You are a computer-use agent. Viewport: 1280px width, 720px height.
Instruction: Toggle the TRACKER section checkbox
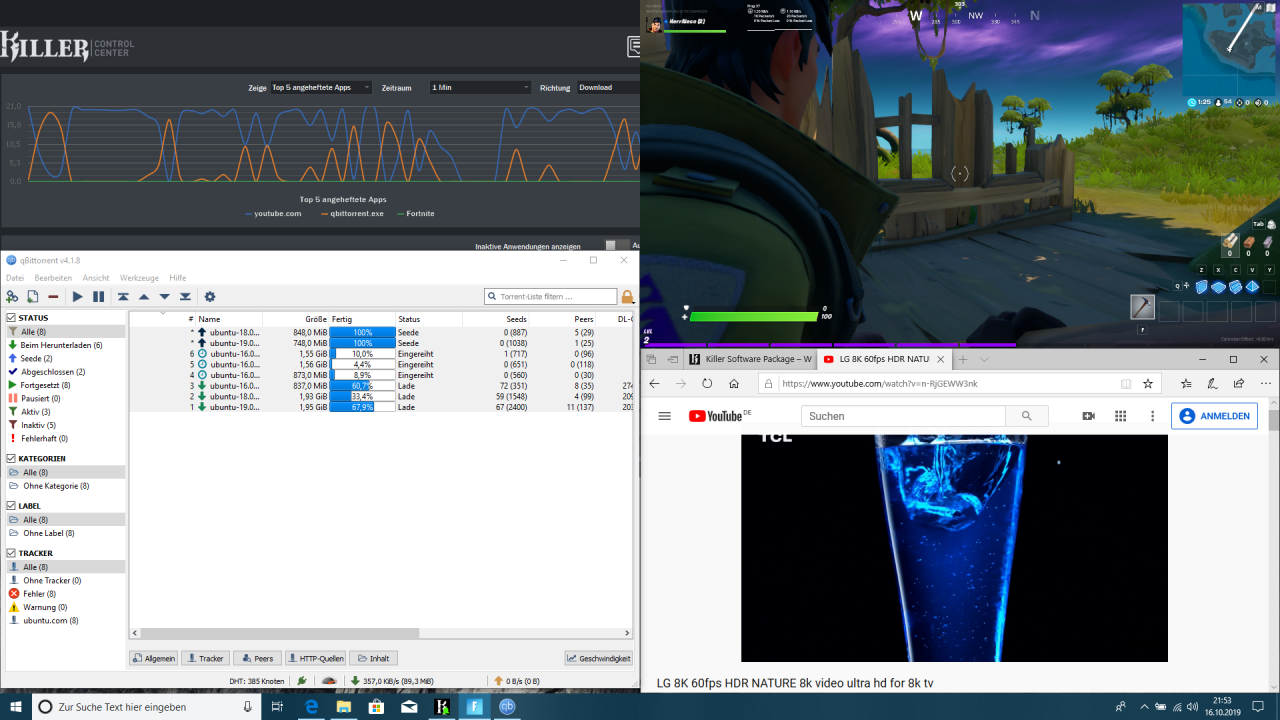pos(11,553)
